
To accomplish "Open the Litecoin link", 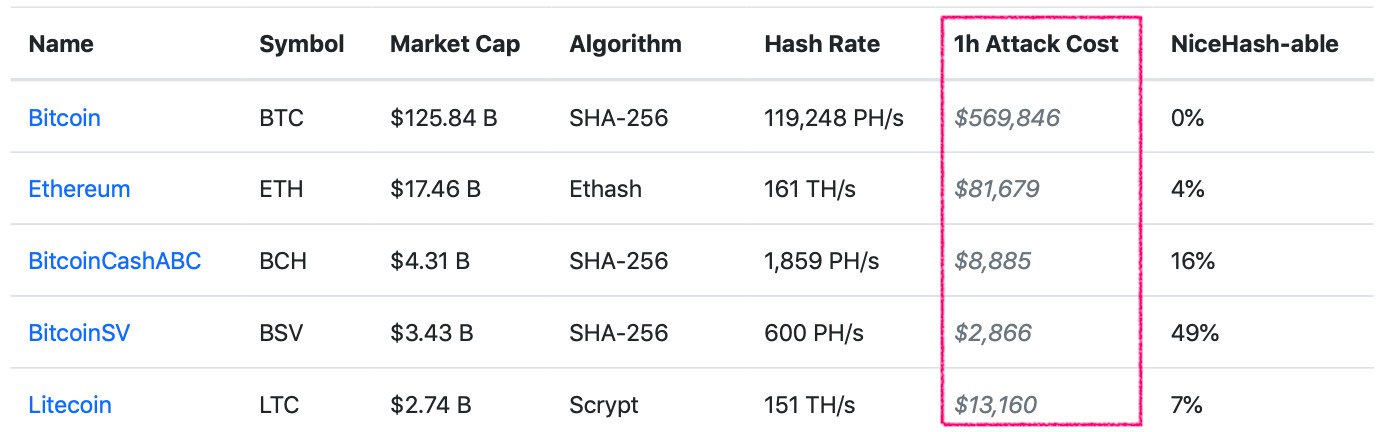I will pos(70,405).
